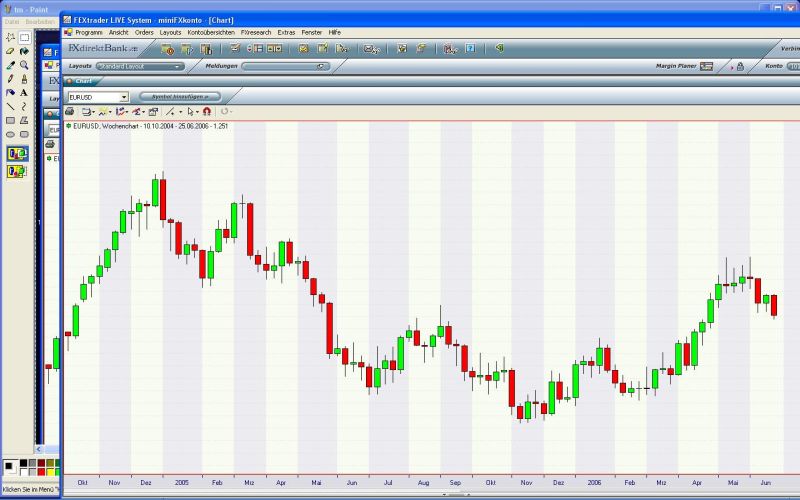Click the bar chart toolbar icon
The image size is (800, 500).
click(206, 49)
